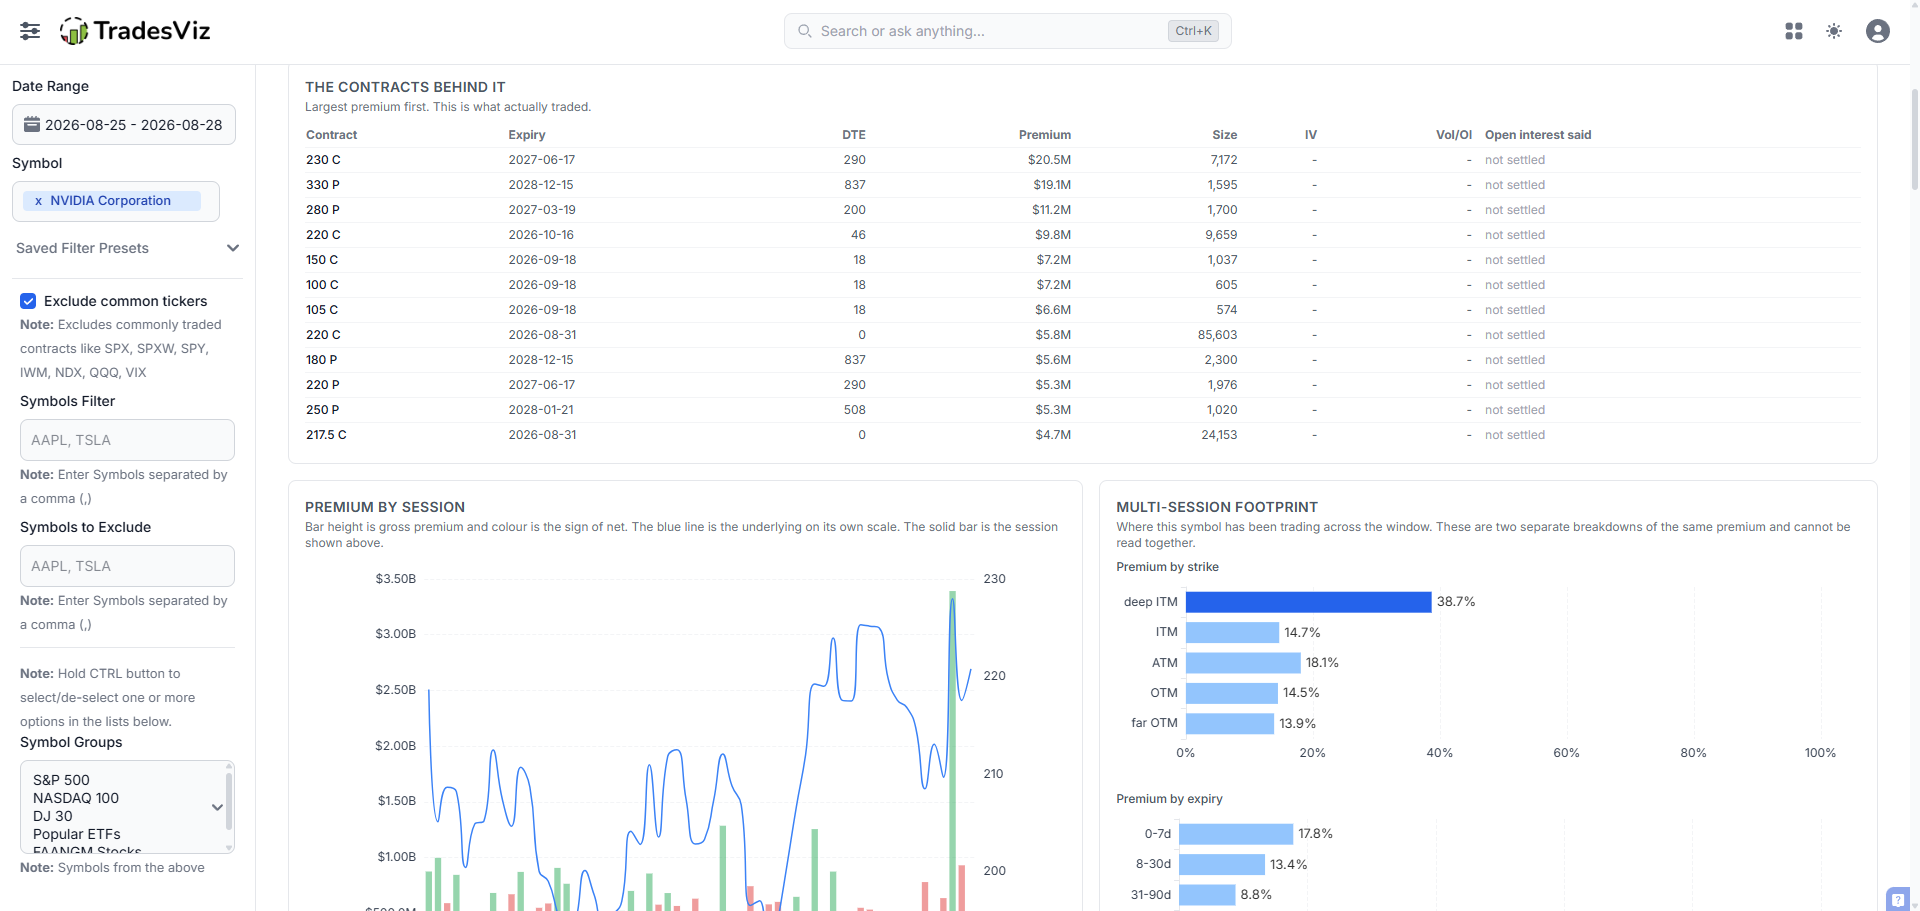This screenshot has width=1920, height=911.
Task: Click The Contracts Behind It heading
Action: pos(405,87)
